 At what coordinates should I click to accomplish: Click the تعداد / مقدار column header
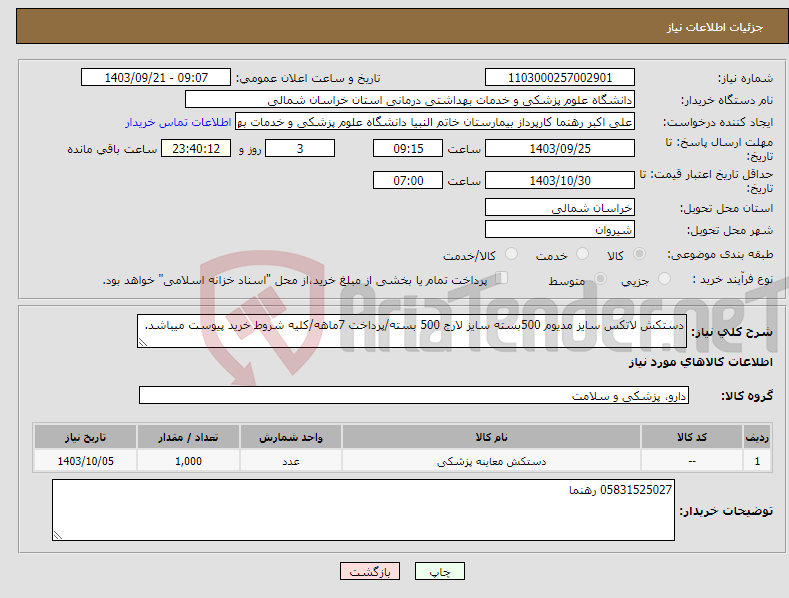coord(188,437)
